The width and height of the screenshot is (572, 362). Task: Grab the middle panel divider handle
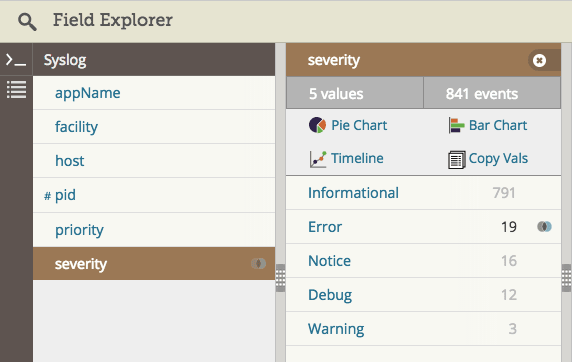(x=280, y=278)
